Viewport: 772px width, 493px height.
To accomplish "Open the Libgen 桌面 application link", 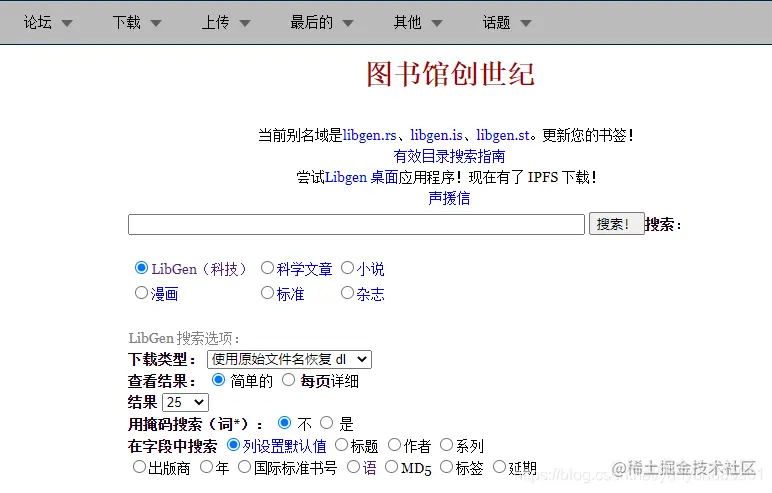I will pyautogui.click(x=361, y=177).
